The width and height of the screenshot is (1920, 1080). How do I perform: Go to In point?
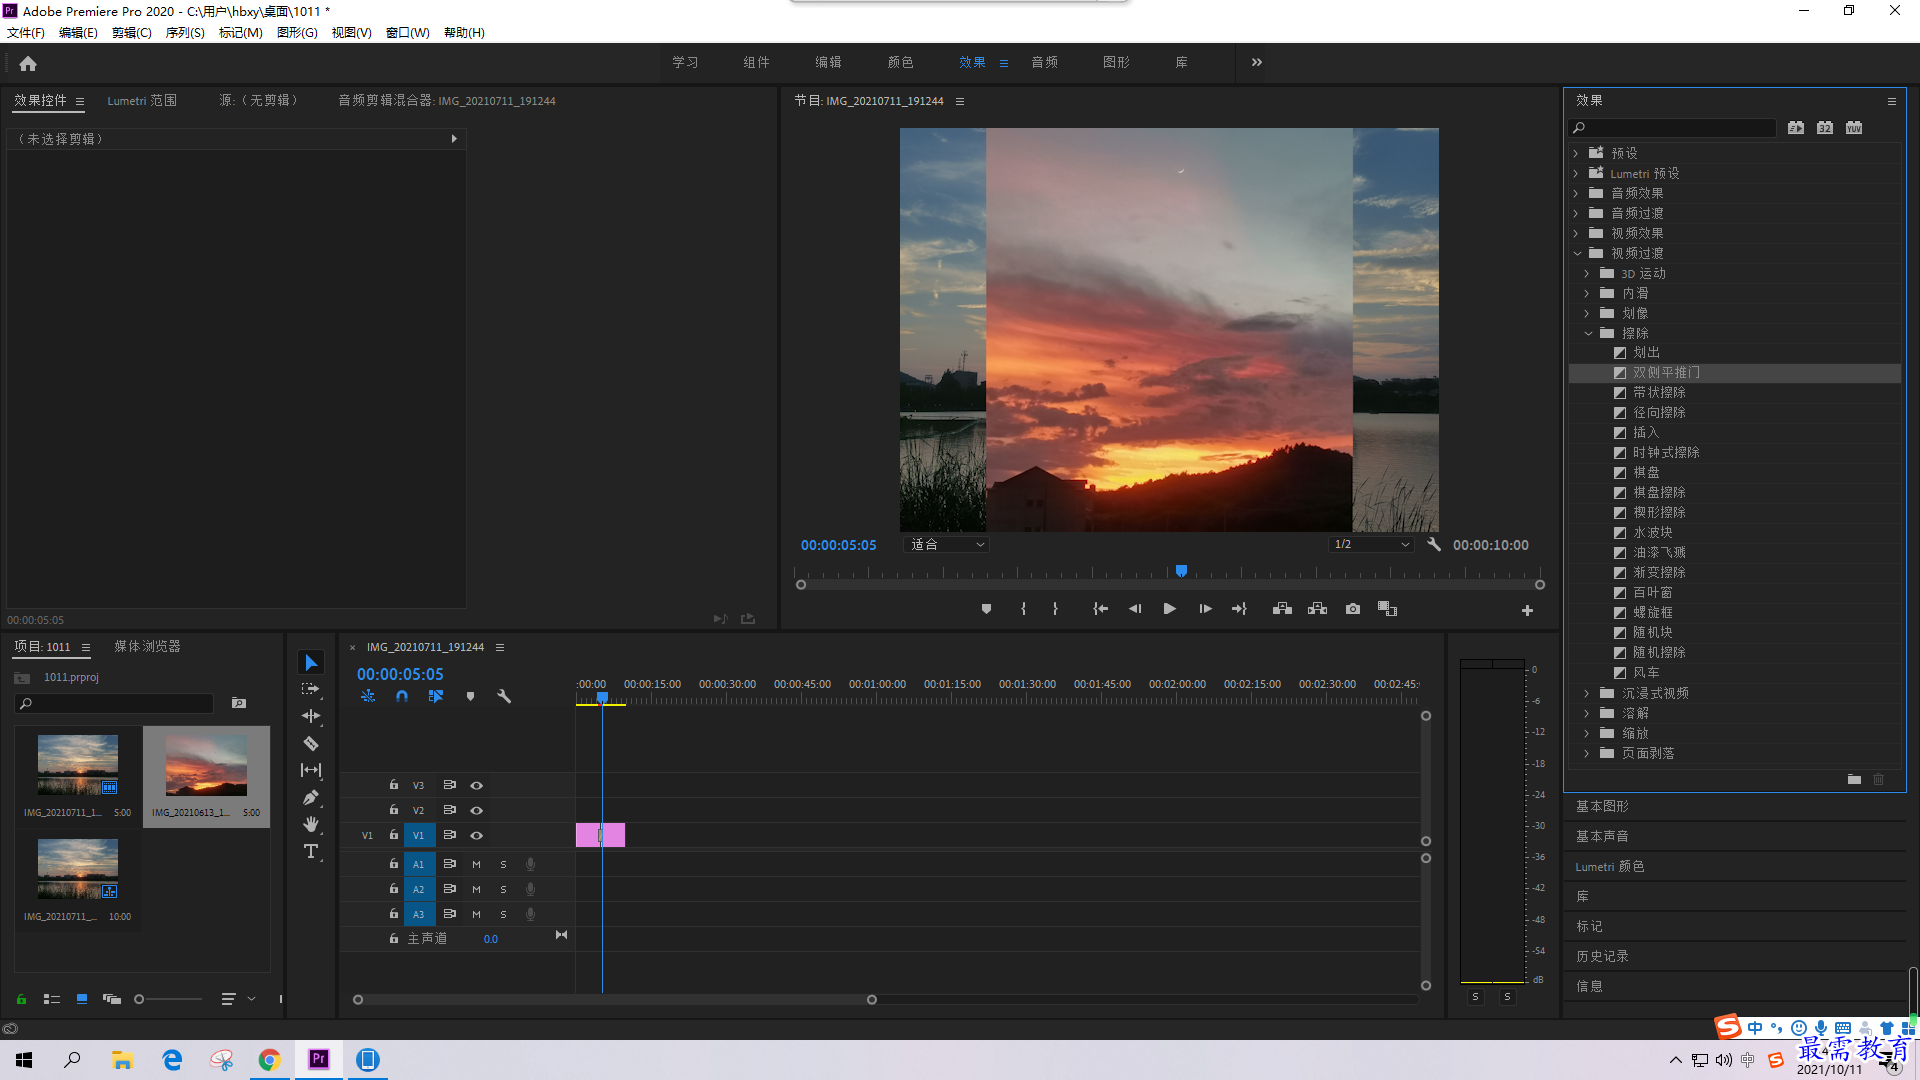(x=1100, y=609)
